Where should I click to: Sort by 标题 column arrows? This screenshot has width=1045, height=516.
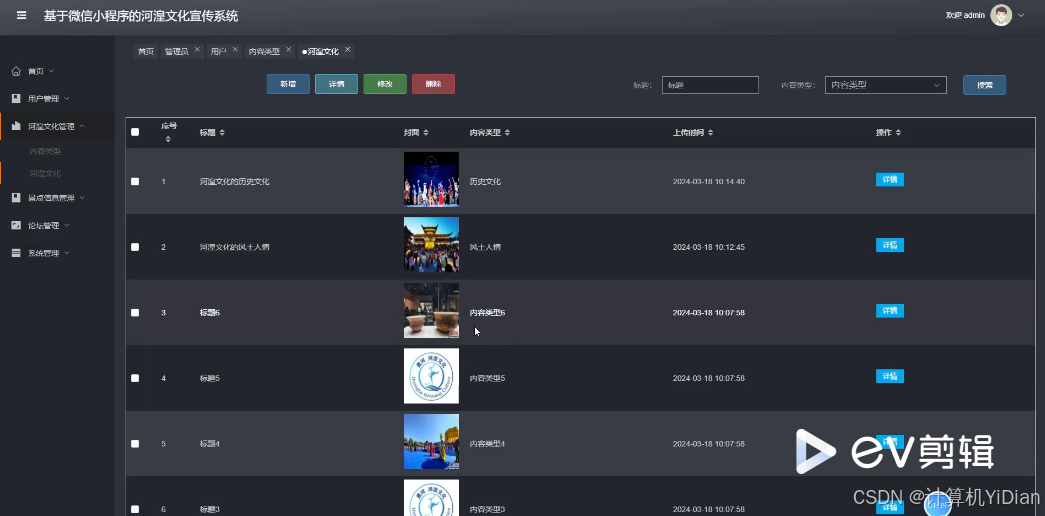[222, 133]
